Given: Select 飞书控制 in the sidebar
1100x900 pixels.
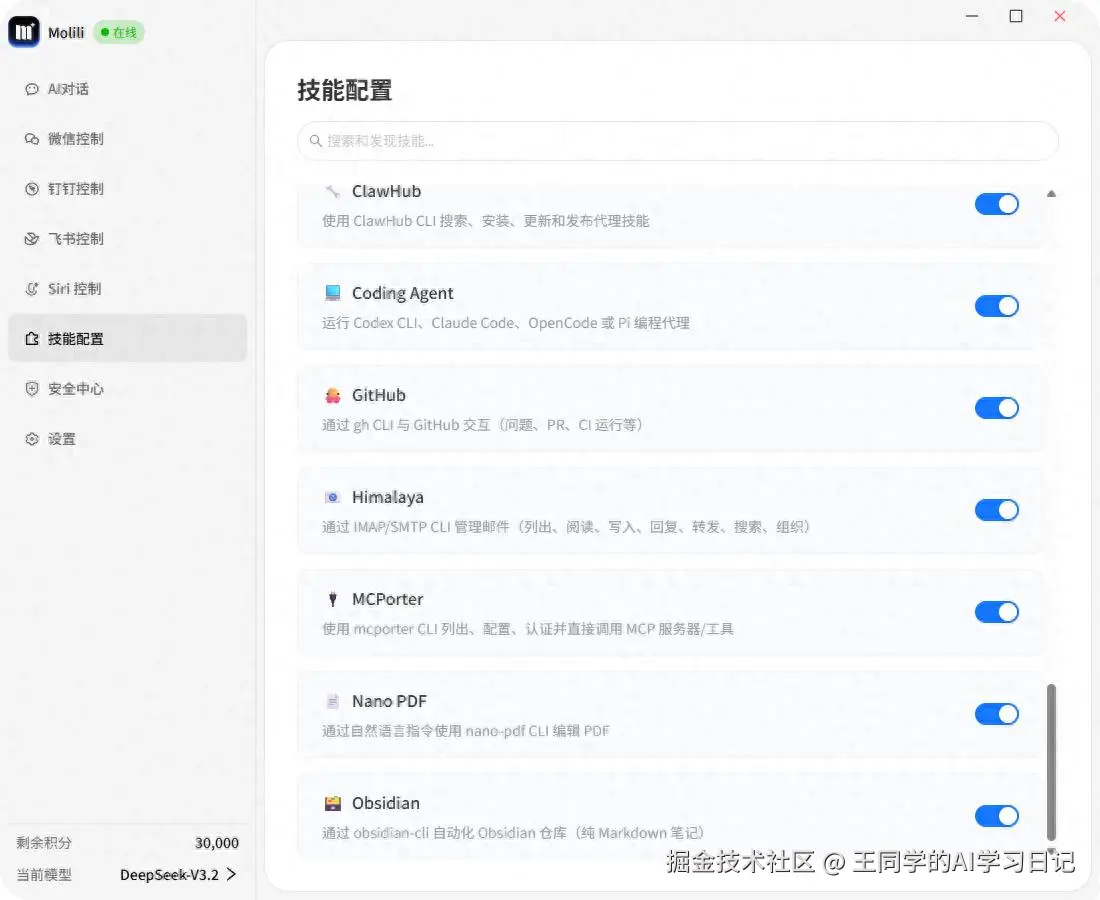Looking at the screenshot, I should pos(127,239).
